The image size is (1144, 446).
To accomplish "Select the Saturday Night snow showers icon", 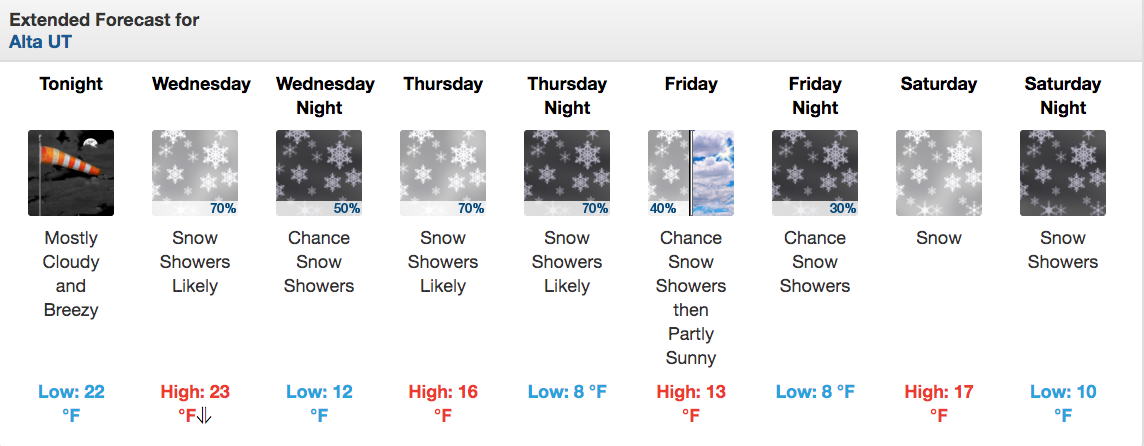I will tap(1063, 173).
